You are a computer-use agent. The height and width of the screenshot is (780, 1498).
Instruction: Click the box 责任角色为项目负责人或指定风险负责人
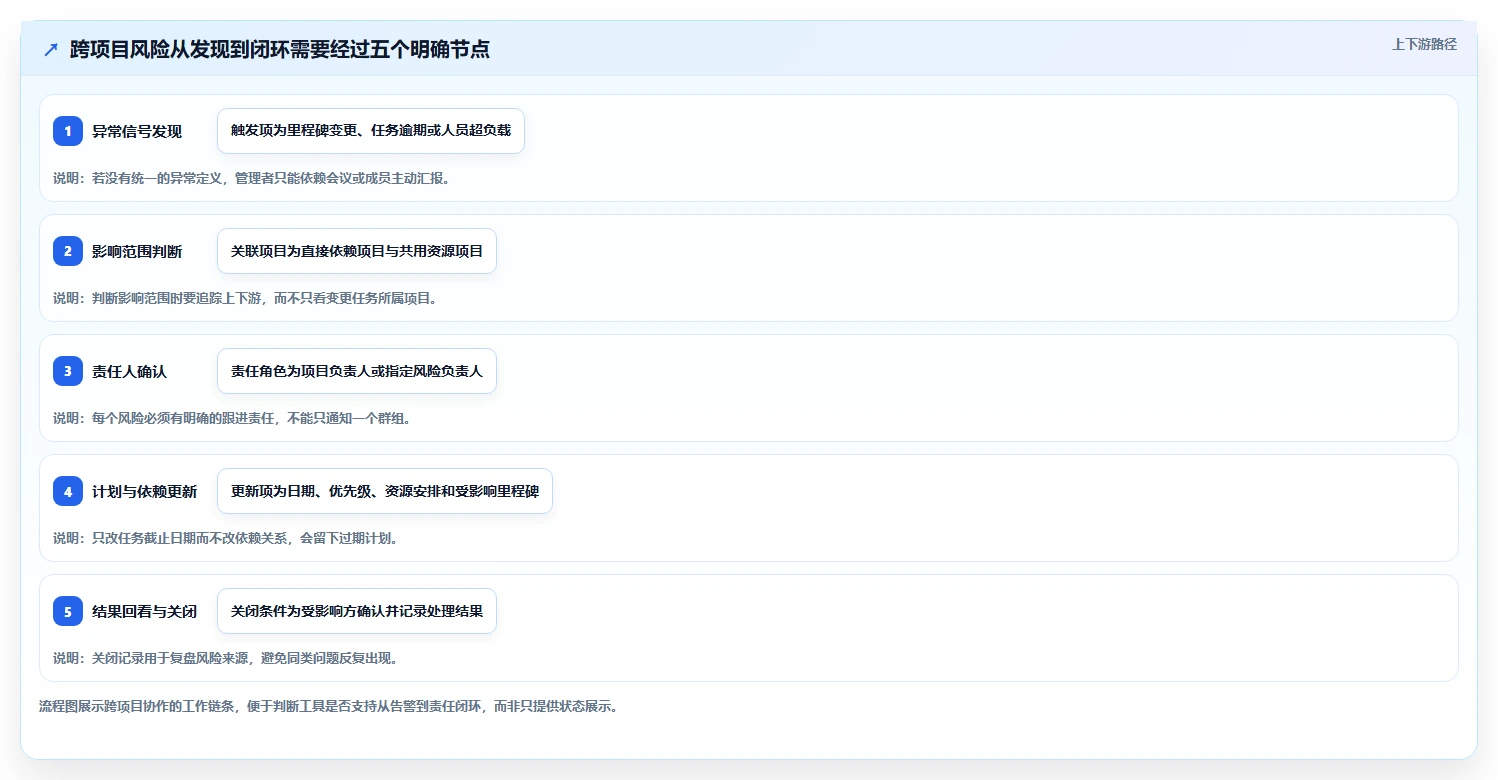click(357, 371)
